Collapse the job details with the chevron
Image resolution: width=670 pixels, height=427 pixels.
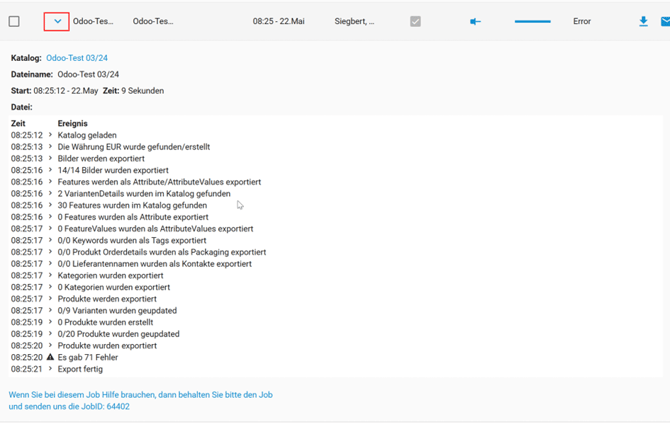coord(57,21)
